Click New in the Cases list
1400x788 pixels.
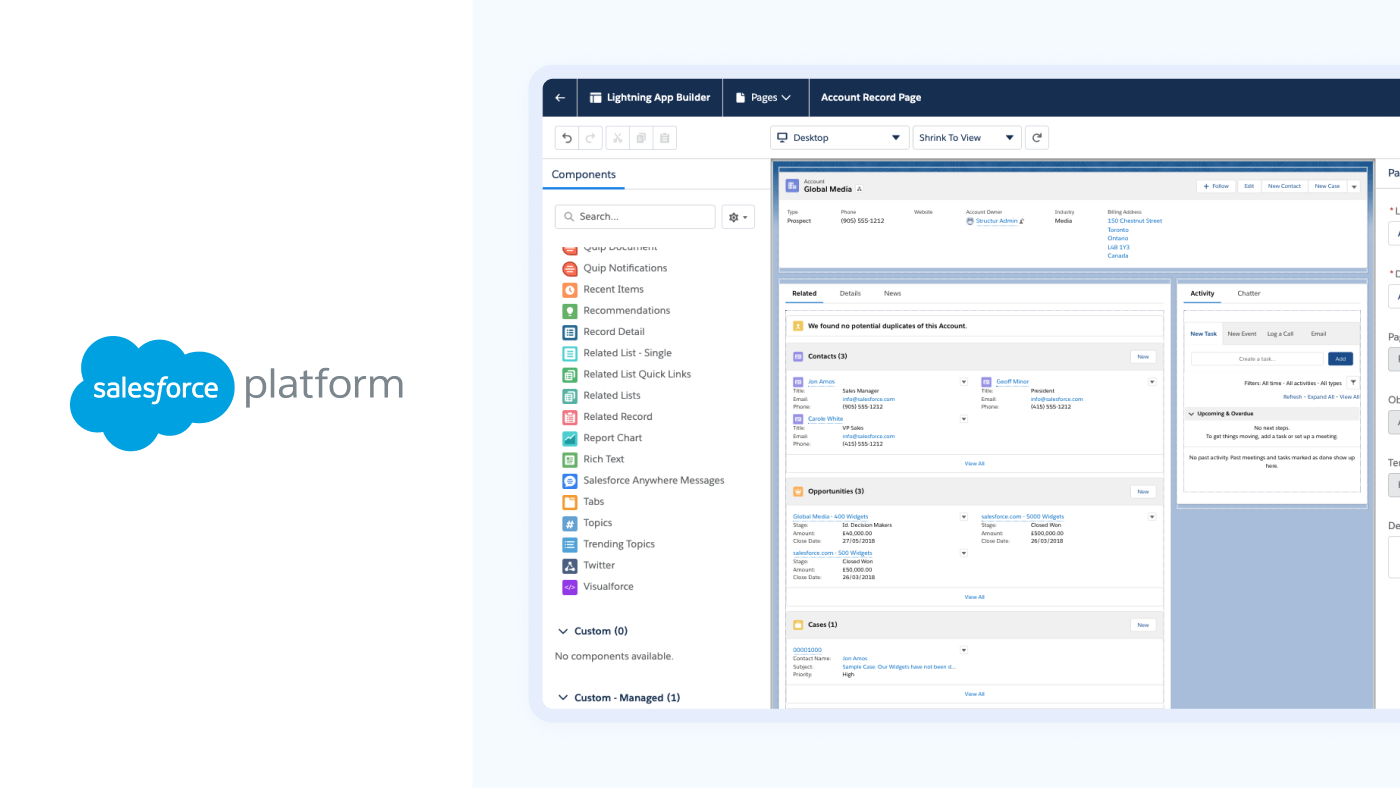tap(1143, 625)
